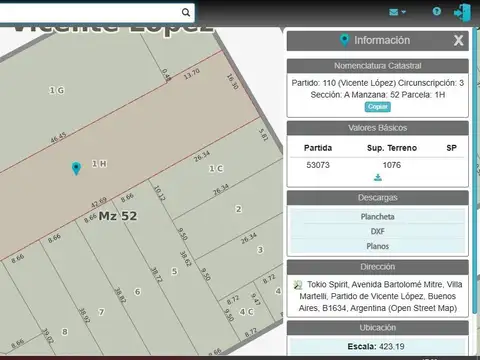Select parcel 6 on the map

point(137,292)
